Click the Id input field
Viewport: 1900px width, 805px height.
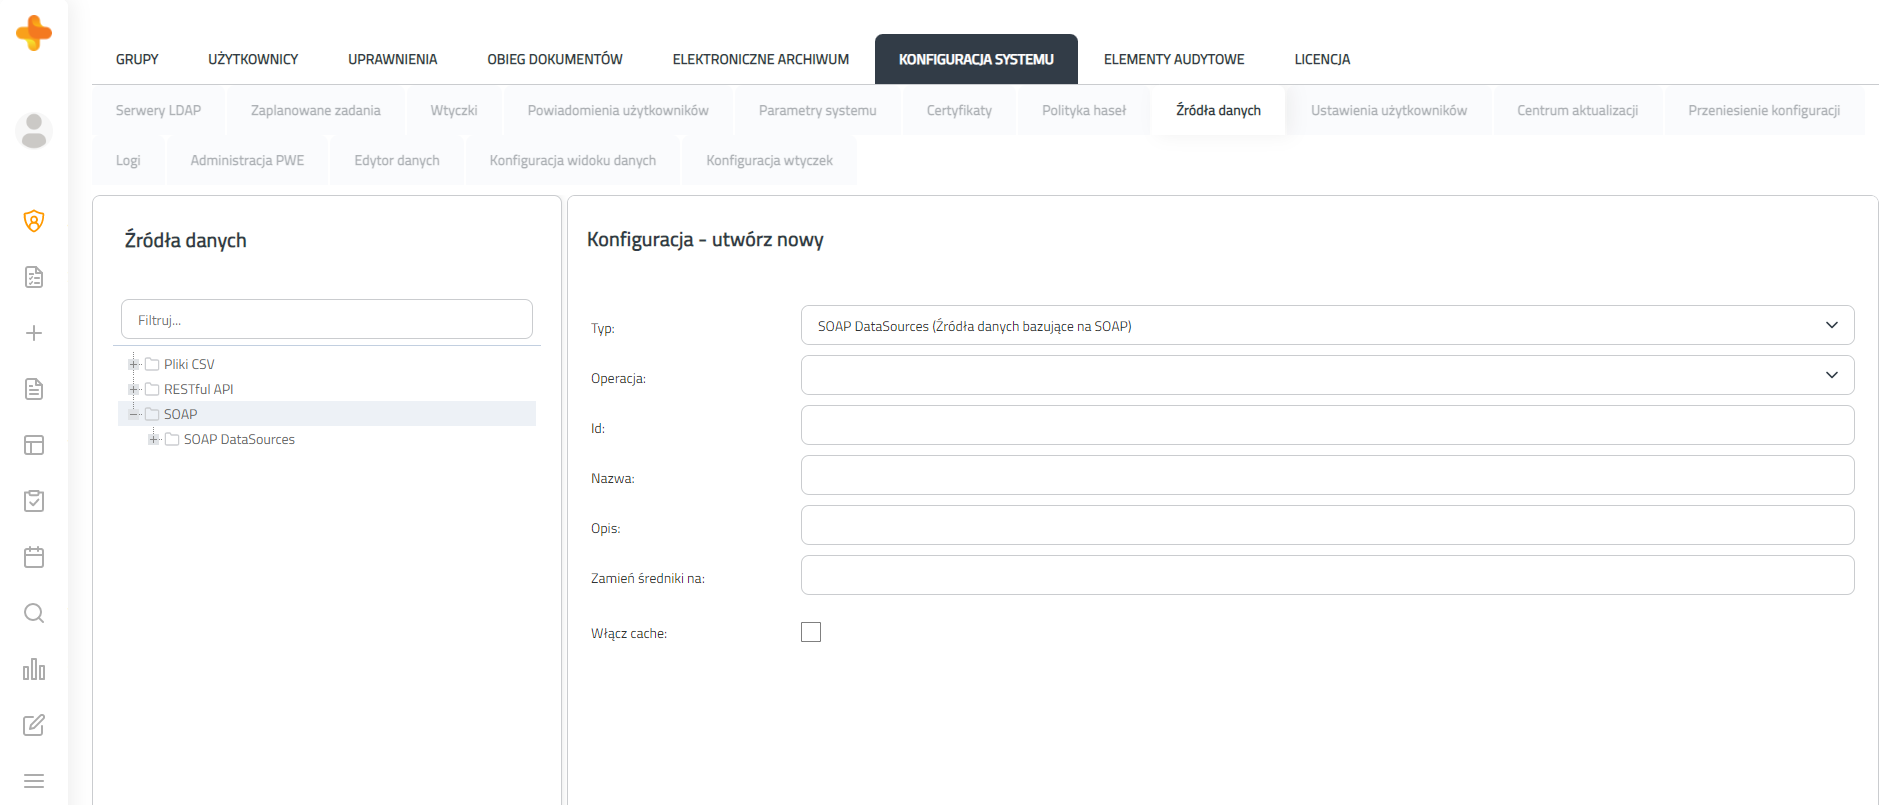(1327, 425)
